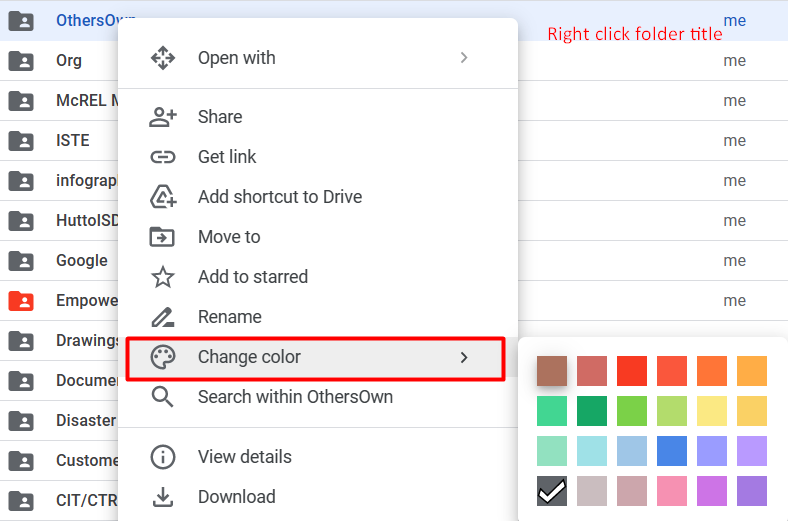
Task: Click the Search within magnifier icon
Action: (x=163, y=397)
